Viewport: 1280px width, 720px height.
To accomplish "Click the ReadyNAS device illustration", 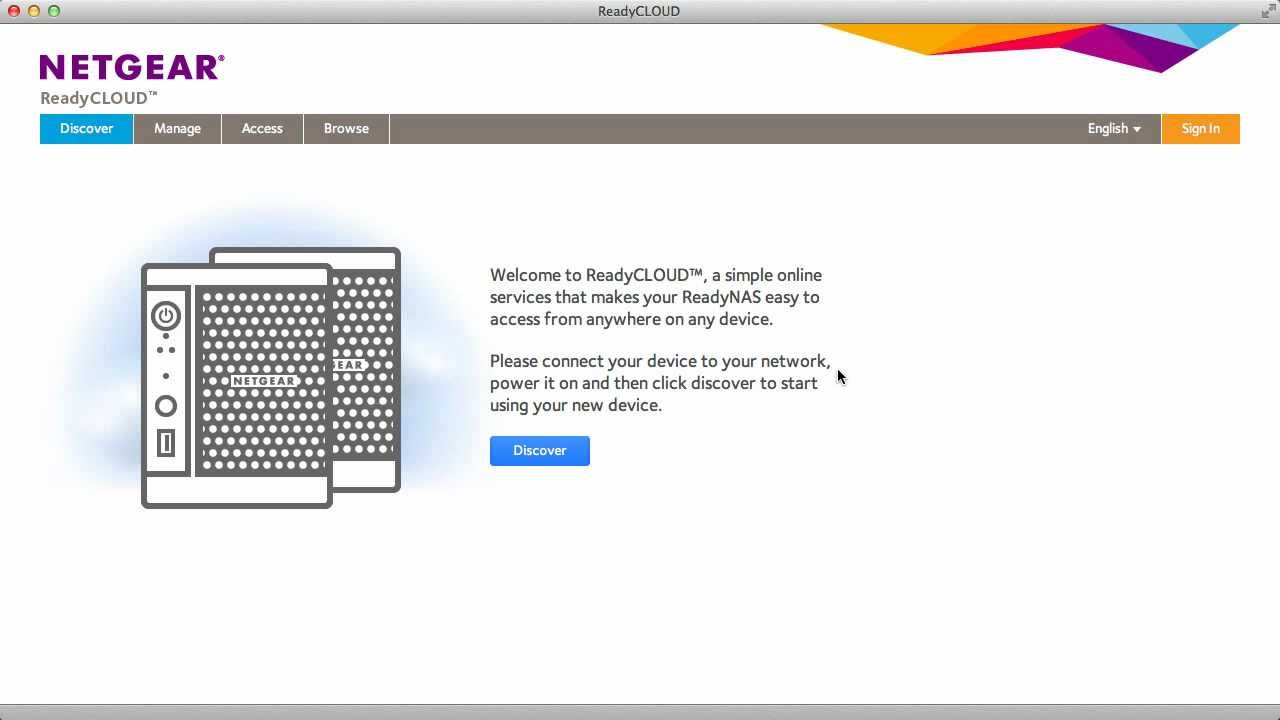I will 271,378.
